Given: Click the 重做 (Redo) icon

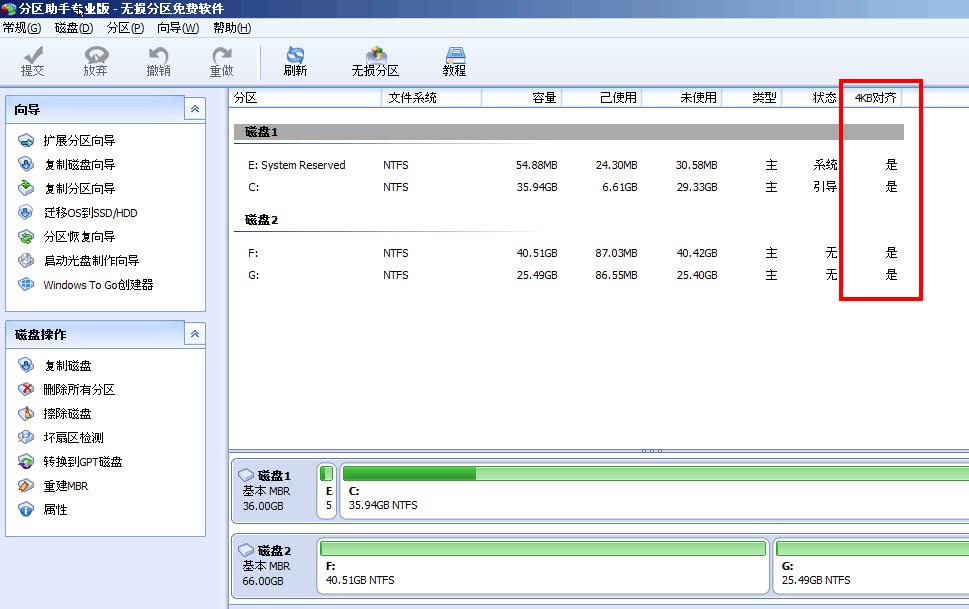Looking at the screenshot, I should coord(221,60).
